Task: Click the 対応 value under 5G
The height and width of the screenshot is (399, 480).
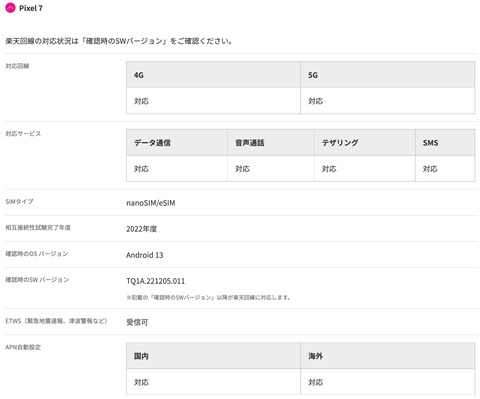Action: 315,101
